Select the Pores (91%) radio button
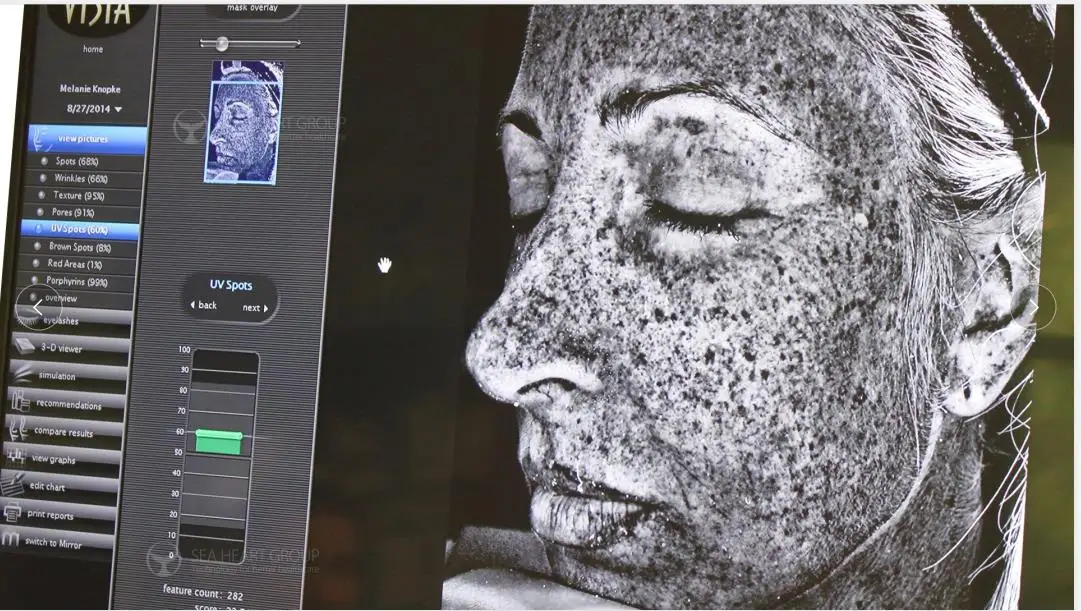Image resolution: width=1081 pixels, height=611 pixels. [40, 212]
